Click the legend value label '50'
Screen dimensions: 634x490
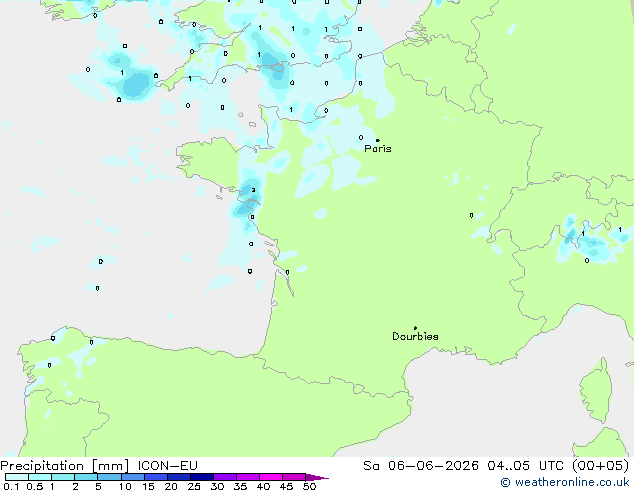click(x=309, y=486)
